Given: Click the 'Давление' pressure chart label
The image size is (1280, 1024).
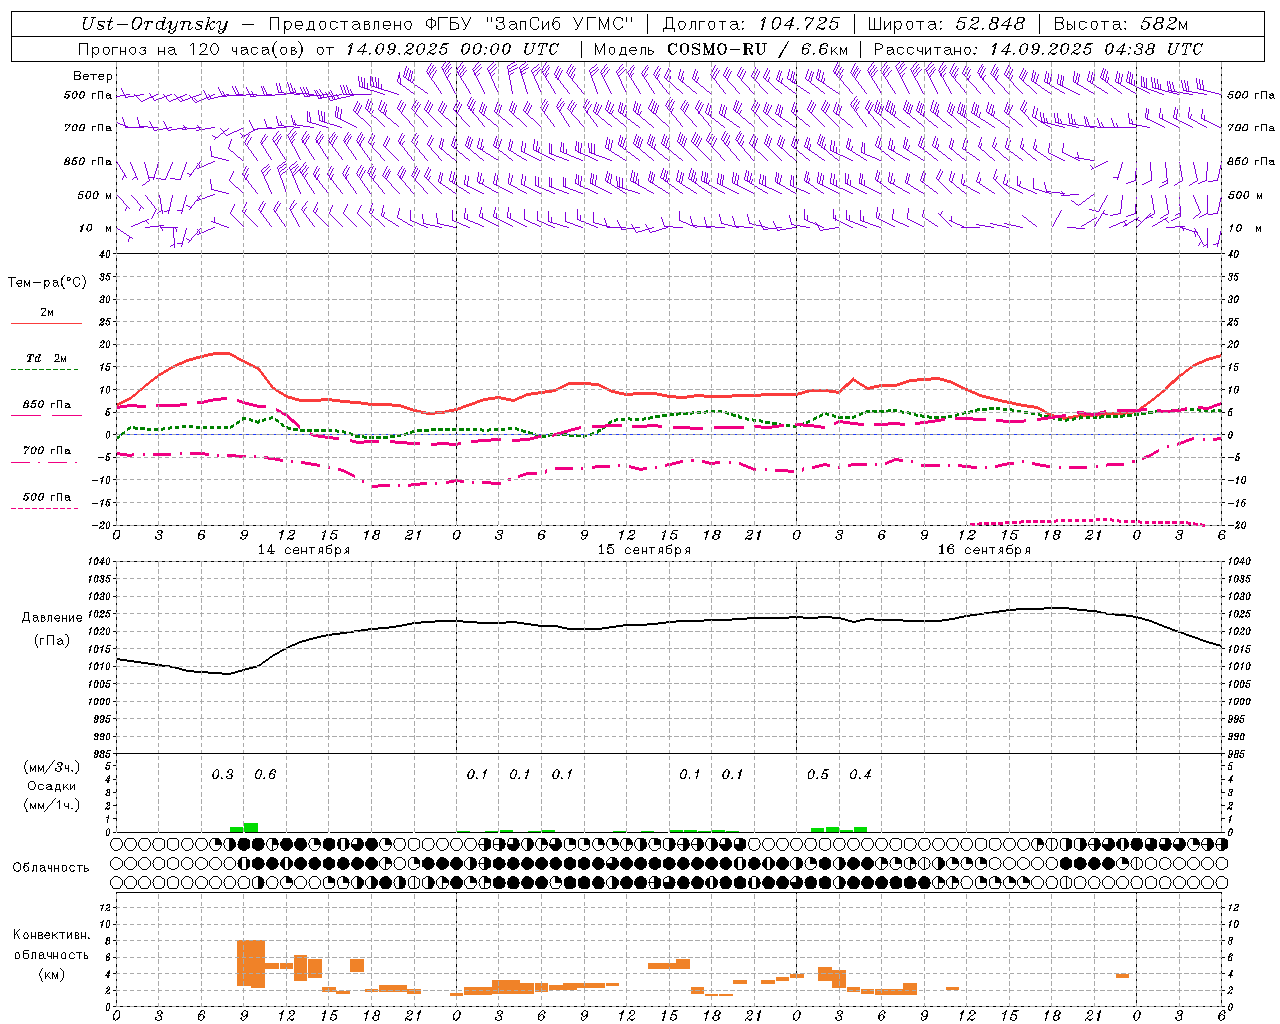Looking at the screenshot, I should [52, 618].
